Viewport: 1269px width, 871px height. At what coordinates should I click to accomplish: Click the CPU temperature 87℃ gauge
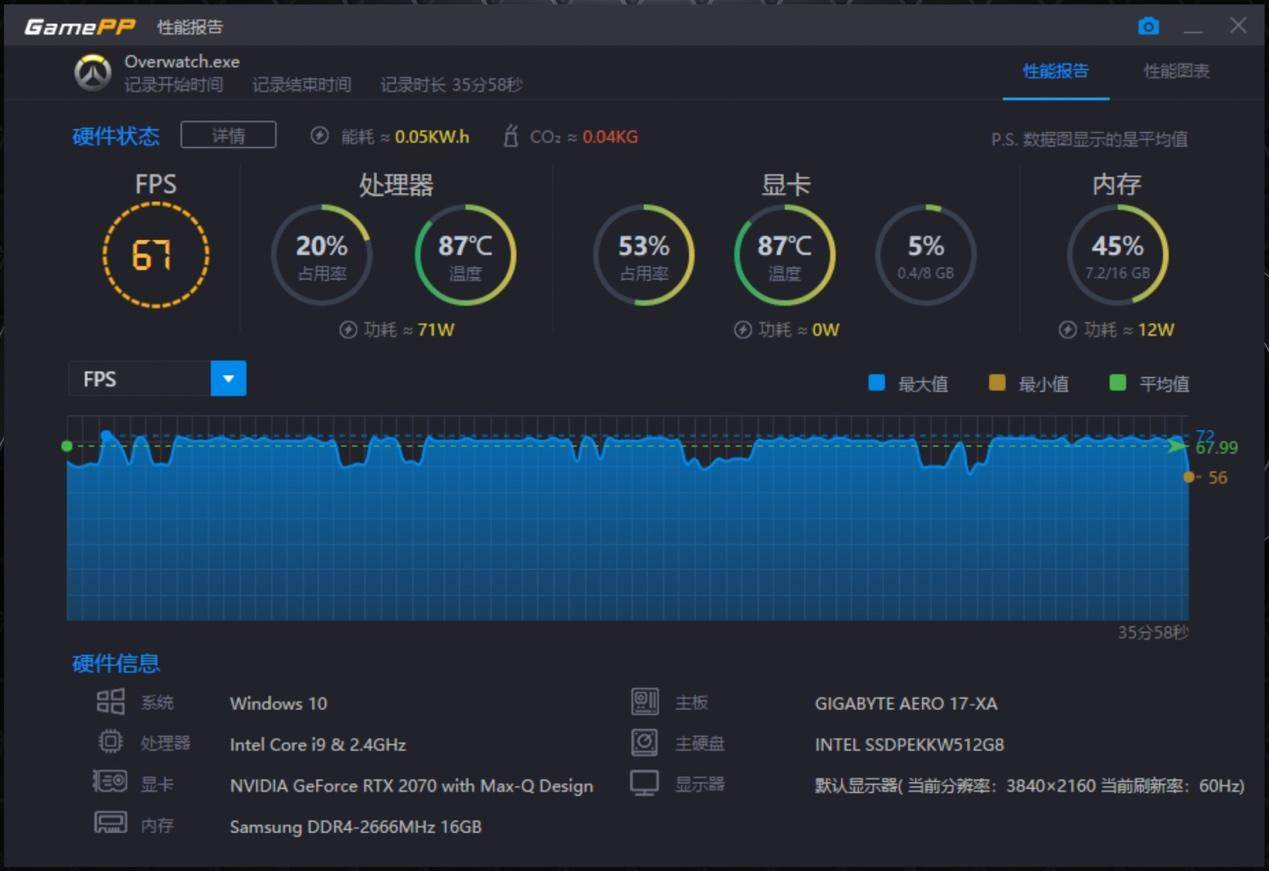[465, 255]
